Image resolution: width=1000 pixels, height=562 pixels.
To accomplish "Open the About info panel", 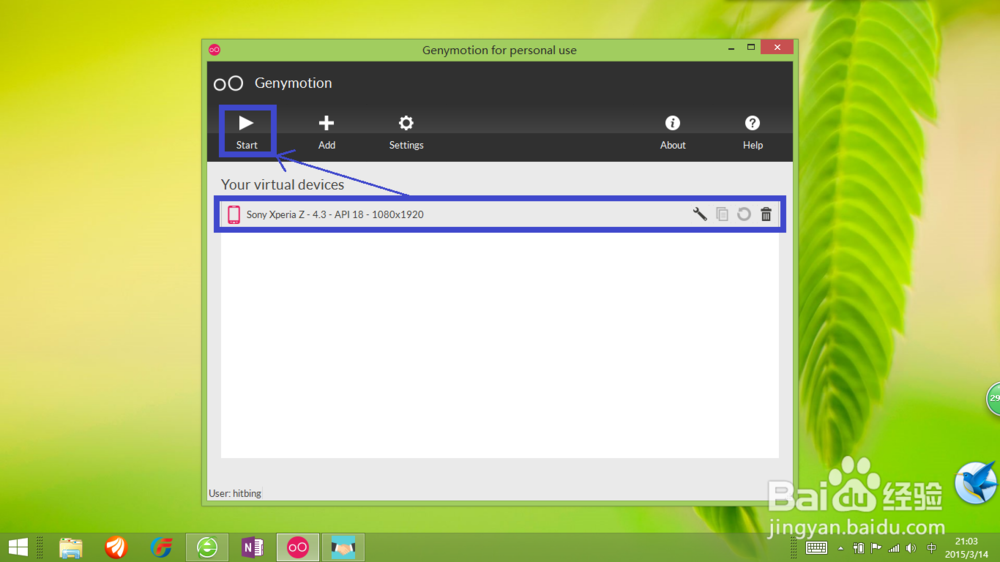I will click(x=672, y=131).
